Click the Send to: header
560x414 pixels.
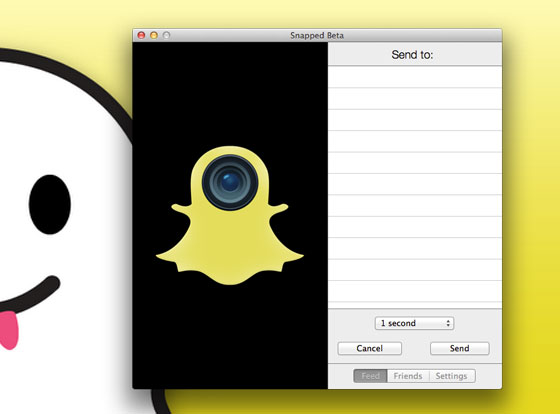(x=412, y=55)
